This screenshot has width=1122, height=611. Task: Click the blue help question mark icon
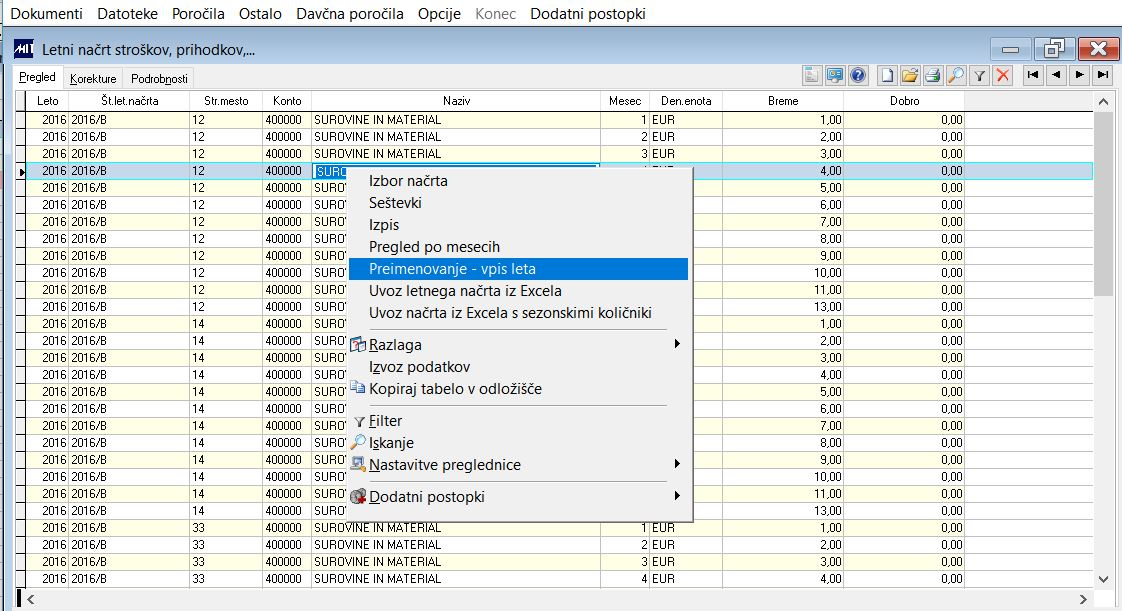[x=857, y=75]
